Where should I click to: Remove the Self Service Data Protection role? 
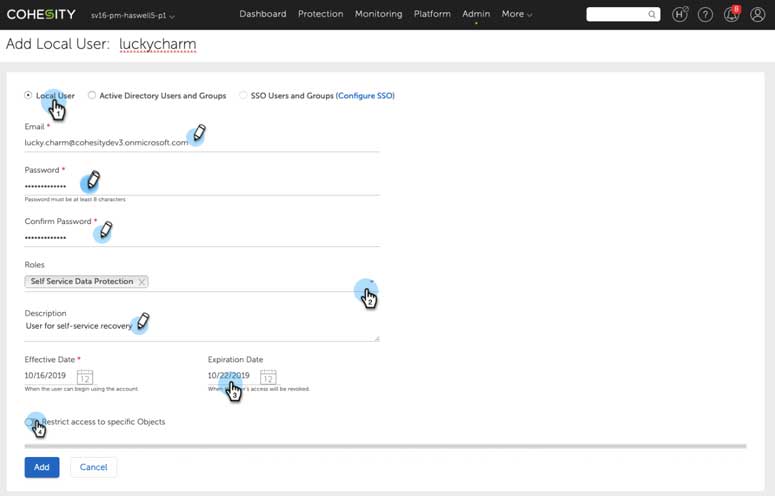click(x=142, y=282)
